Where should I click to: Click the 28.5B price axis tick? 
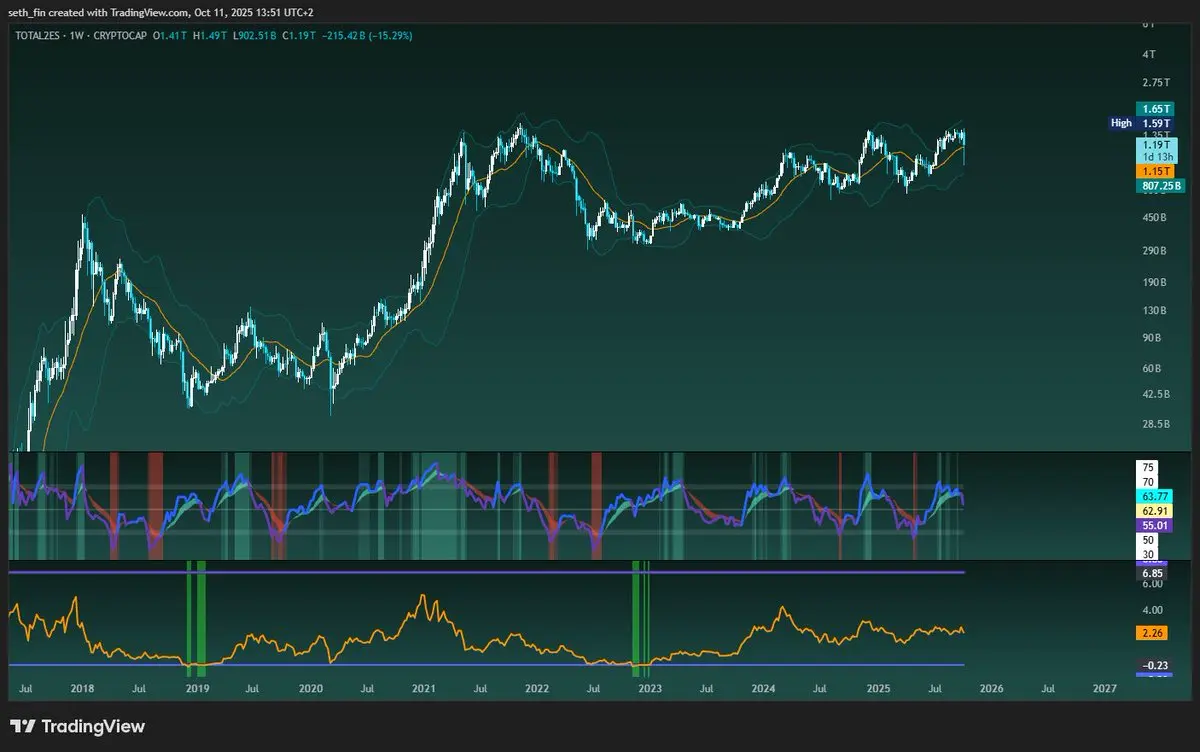1154,425
